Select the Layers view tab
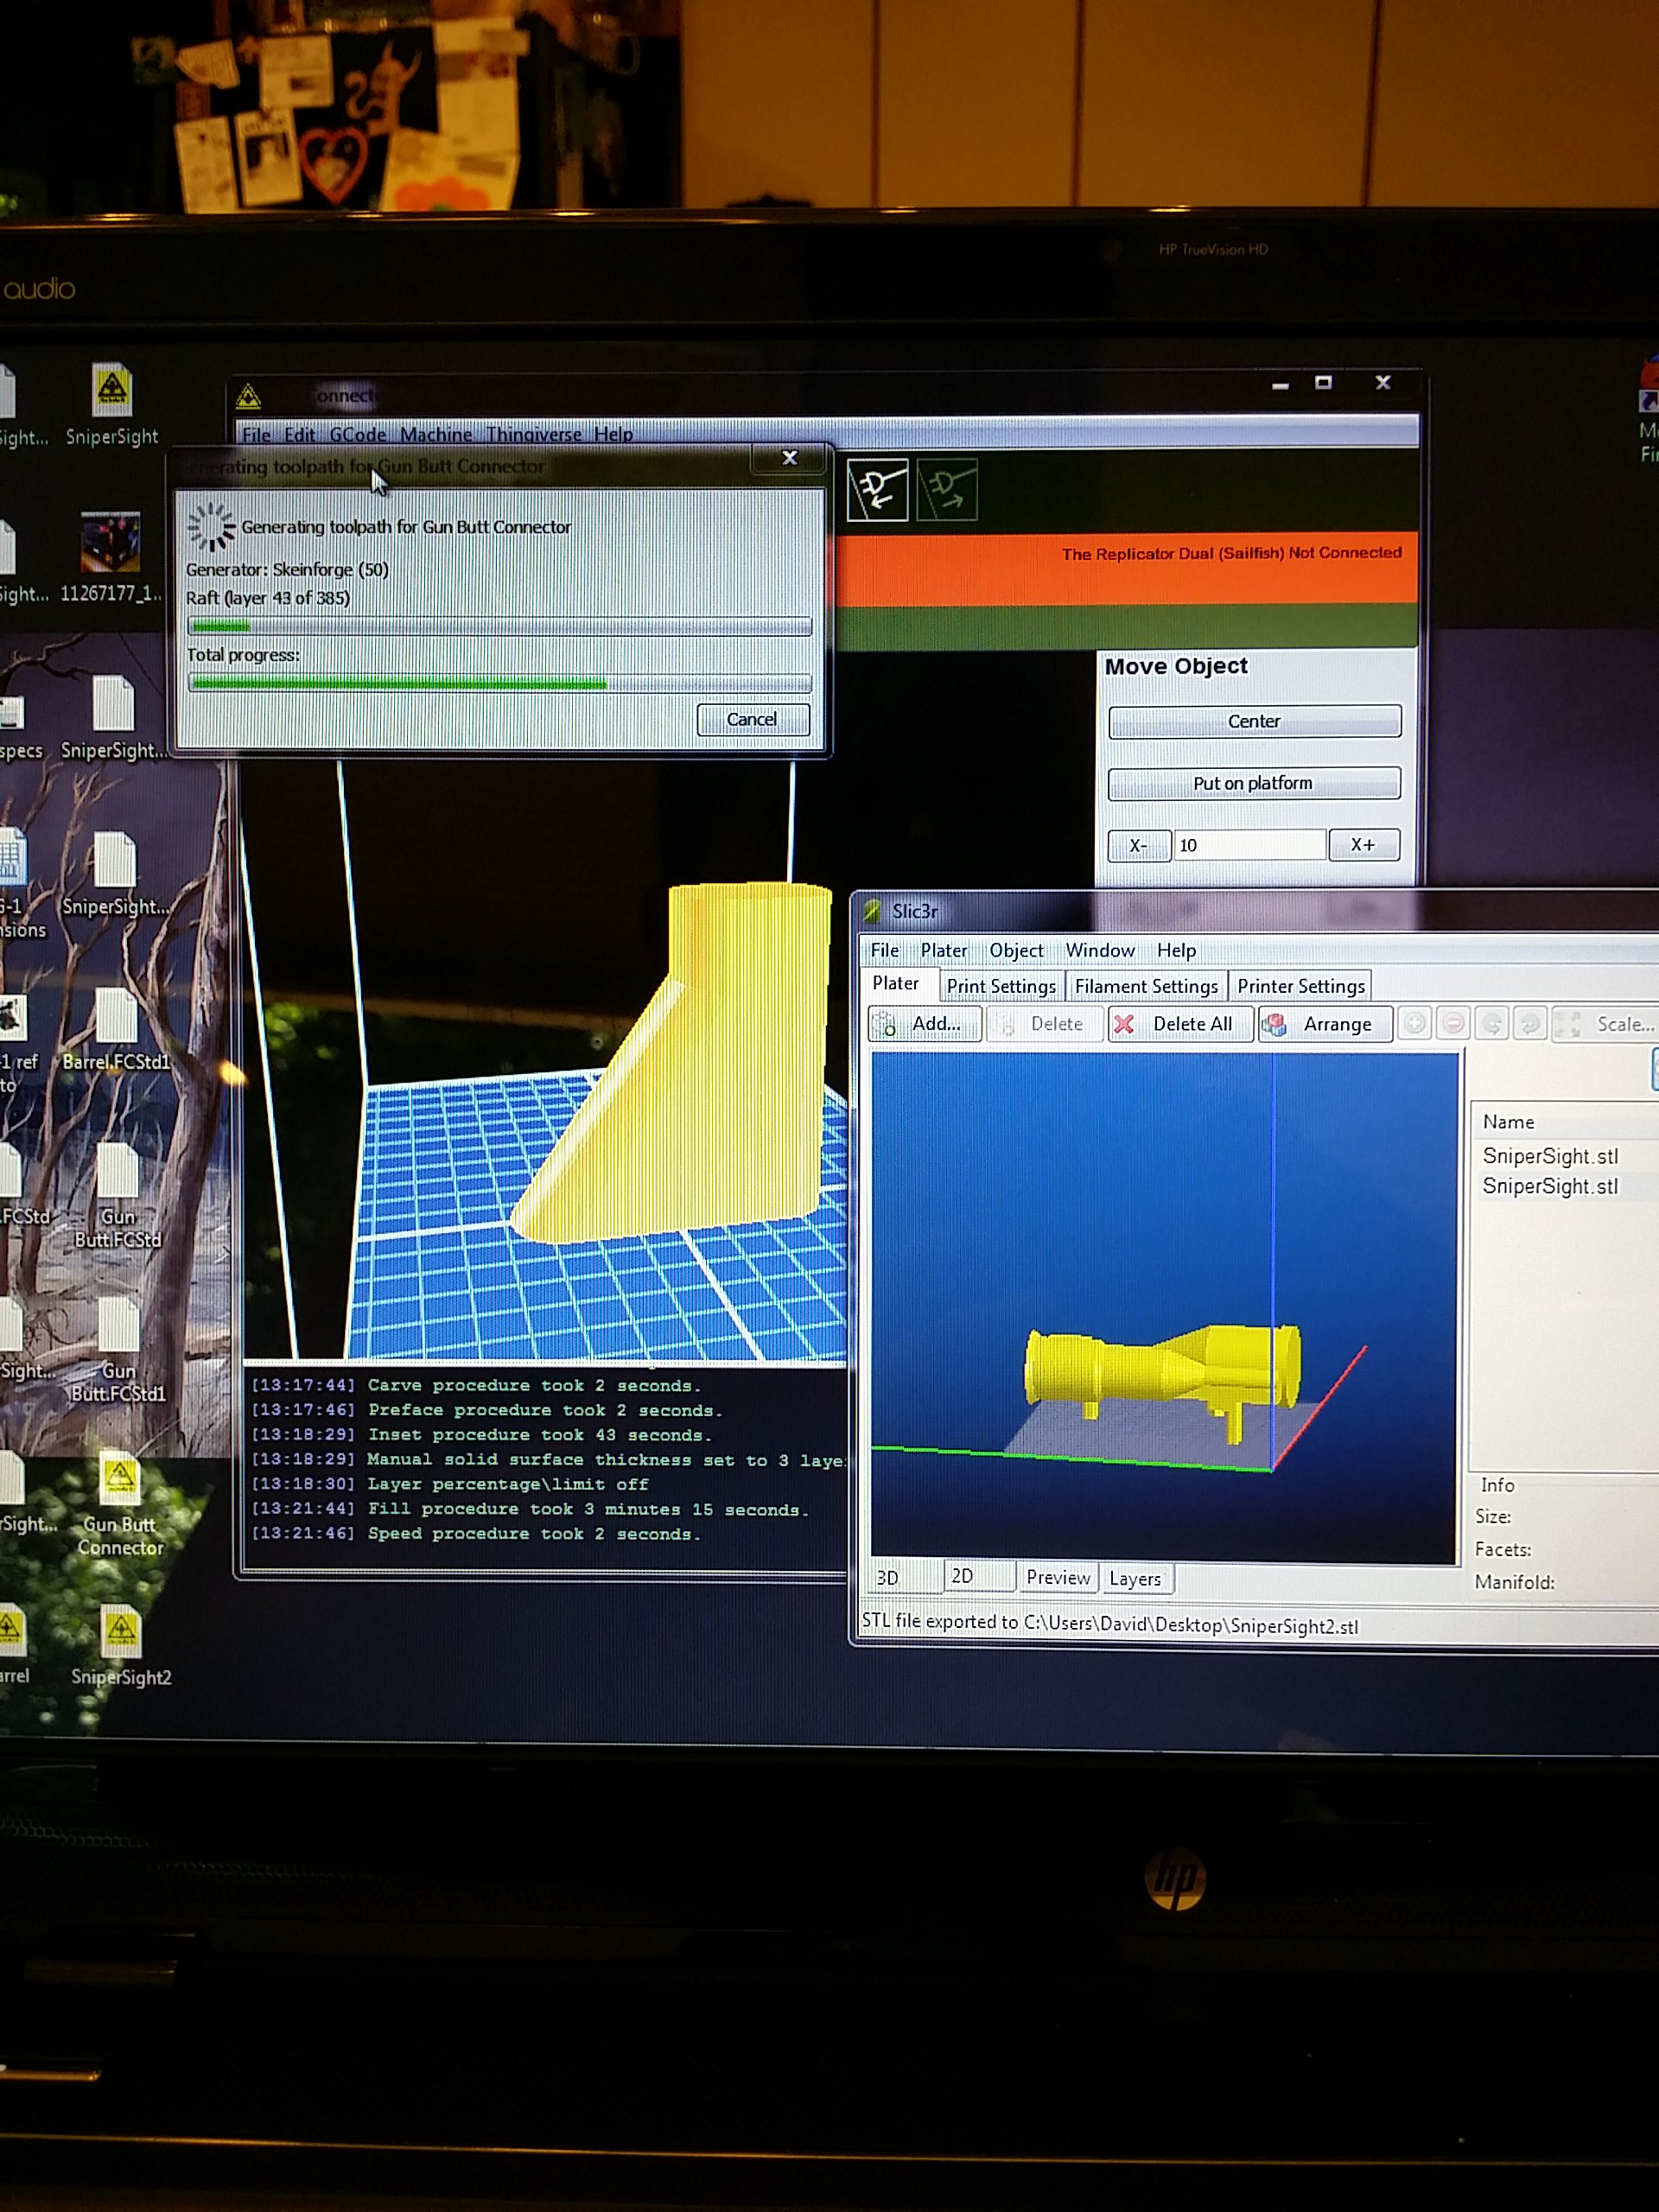 tap(1135, 1579)
